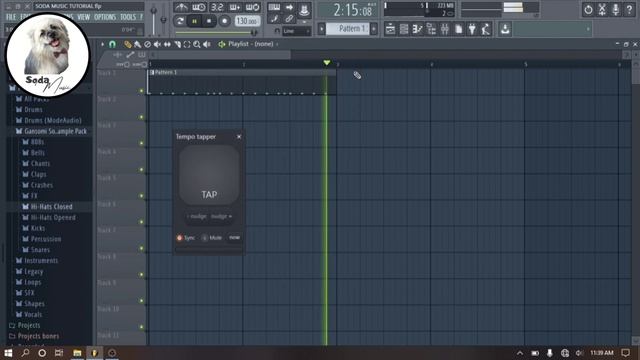Toggle wait for input before recording
Screen dimensions: 640x360
199,7
